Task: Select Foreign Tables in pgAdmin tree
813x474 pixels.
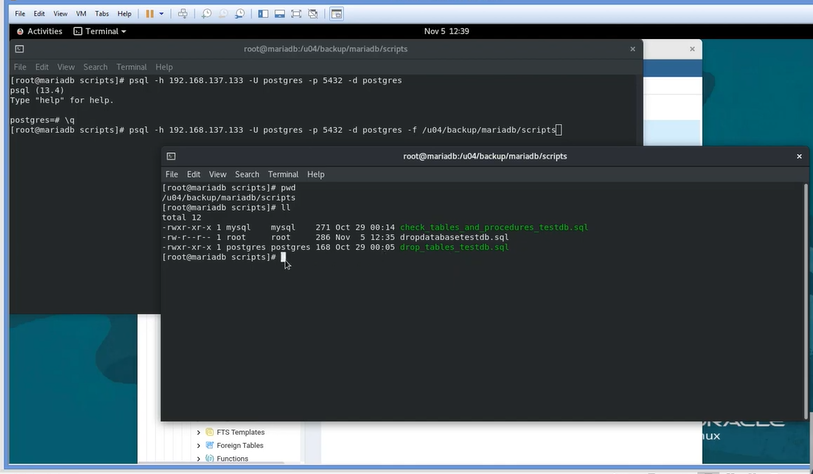Action: 240,445
